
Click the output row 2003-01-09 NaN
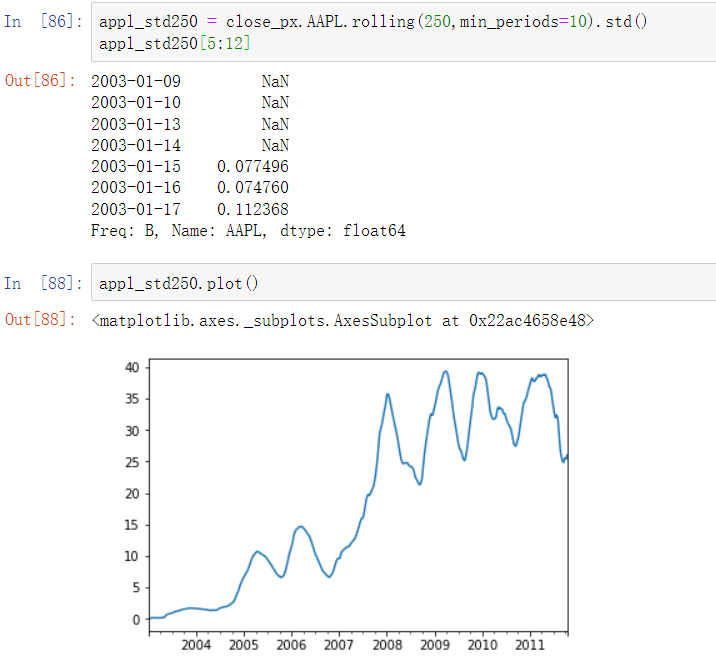tap(190, 81)
